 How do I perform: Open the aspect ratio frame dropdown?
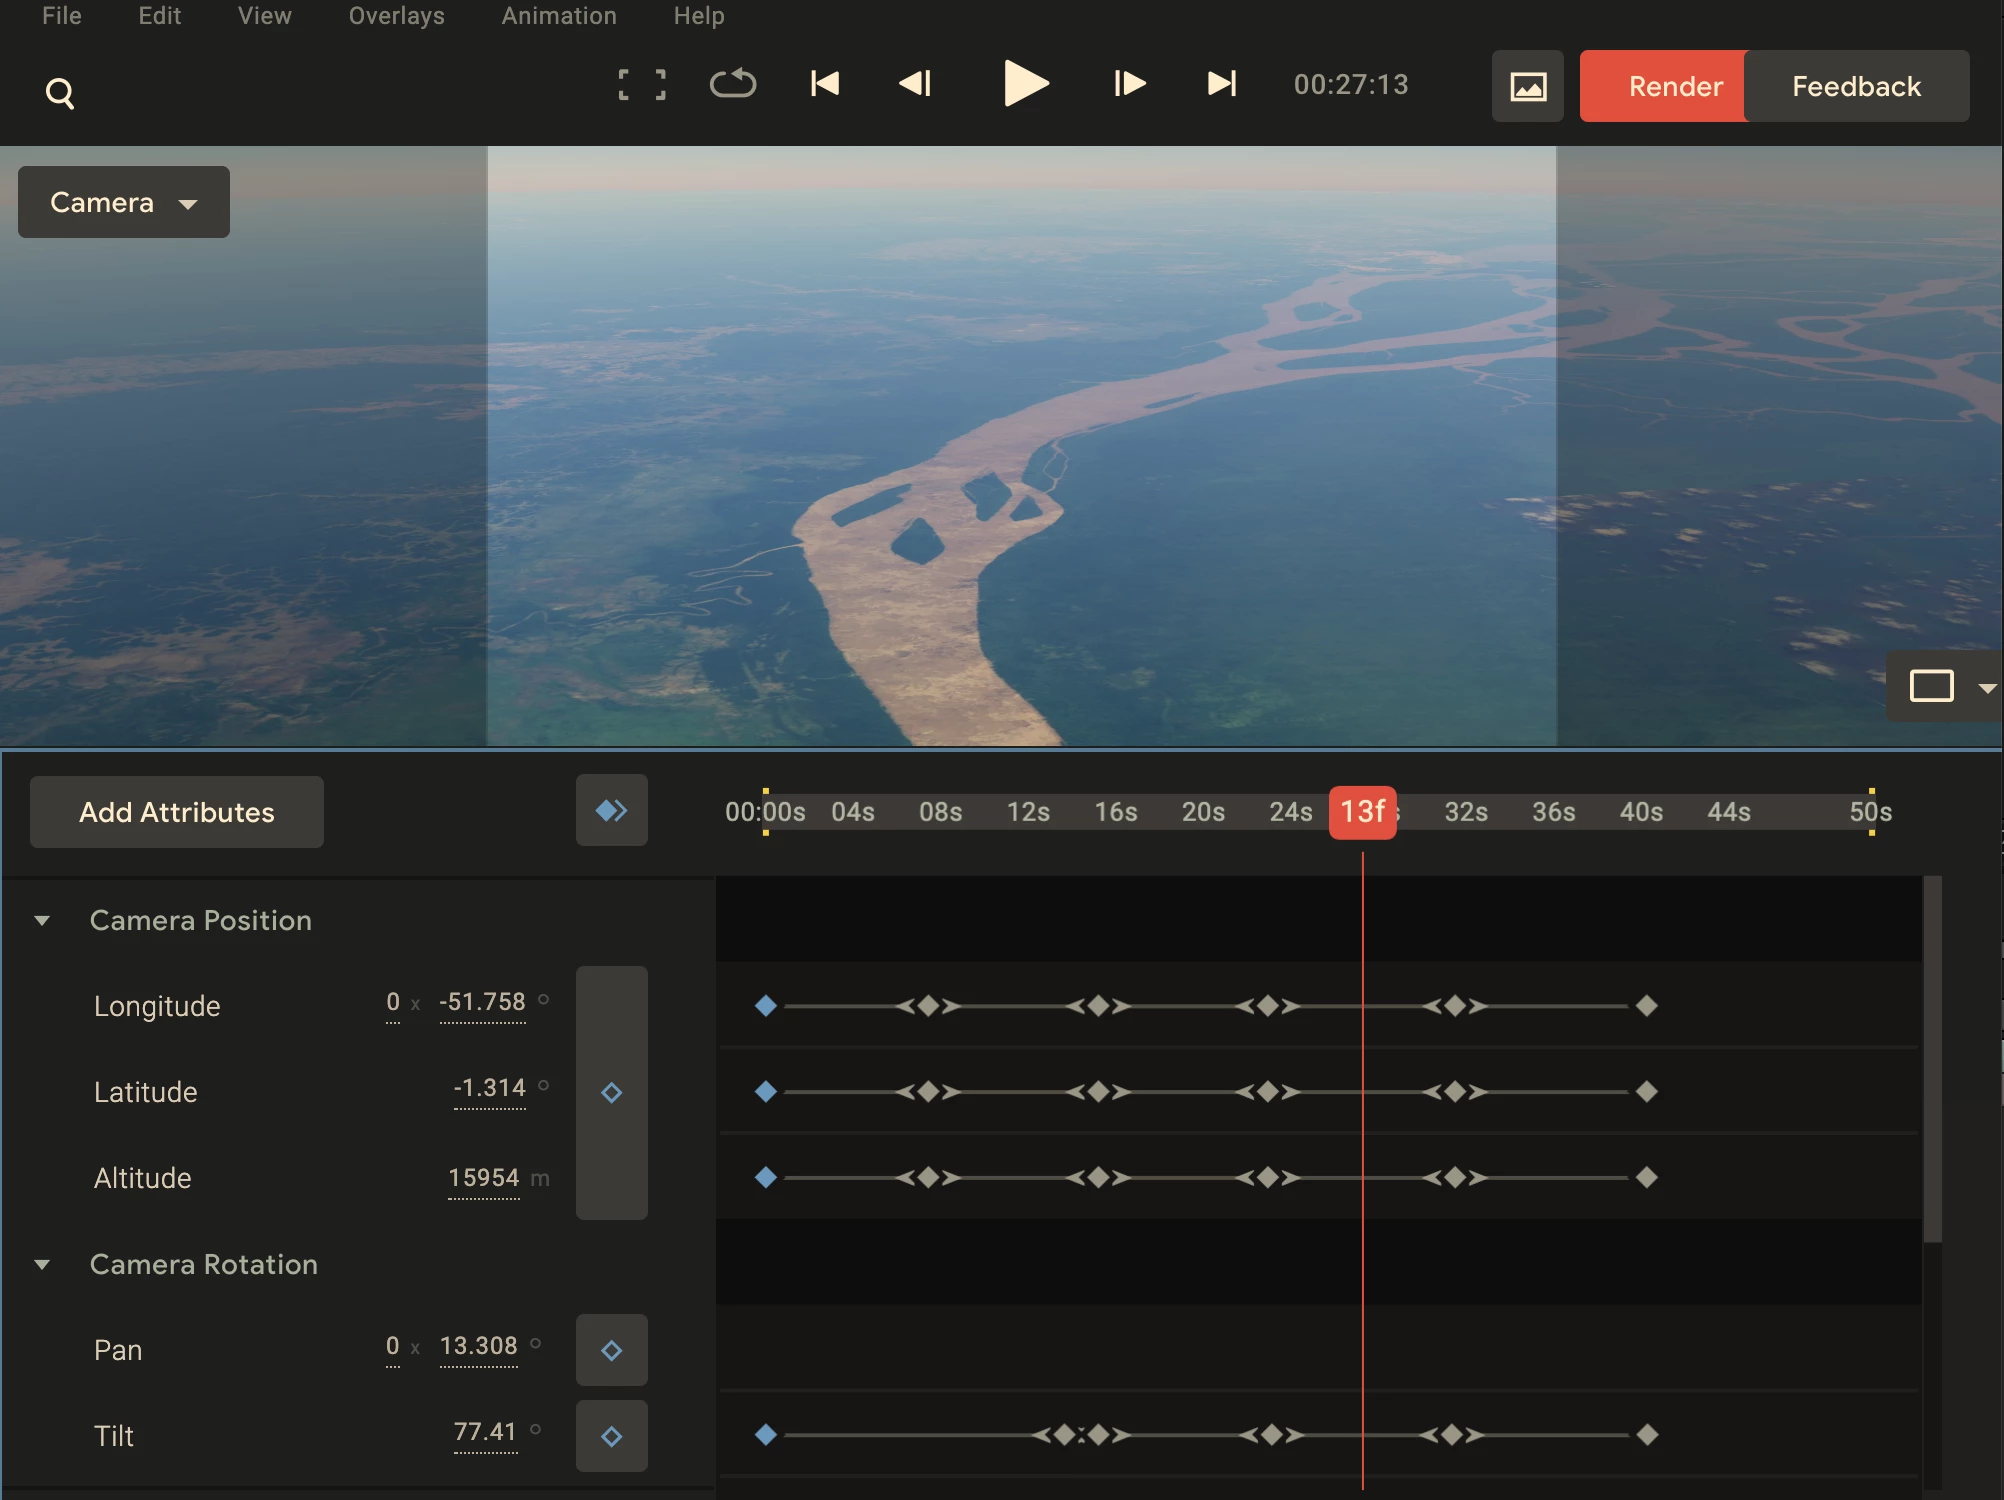(1986, 687)
